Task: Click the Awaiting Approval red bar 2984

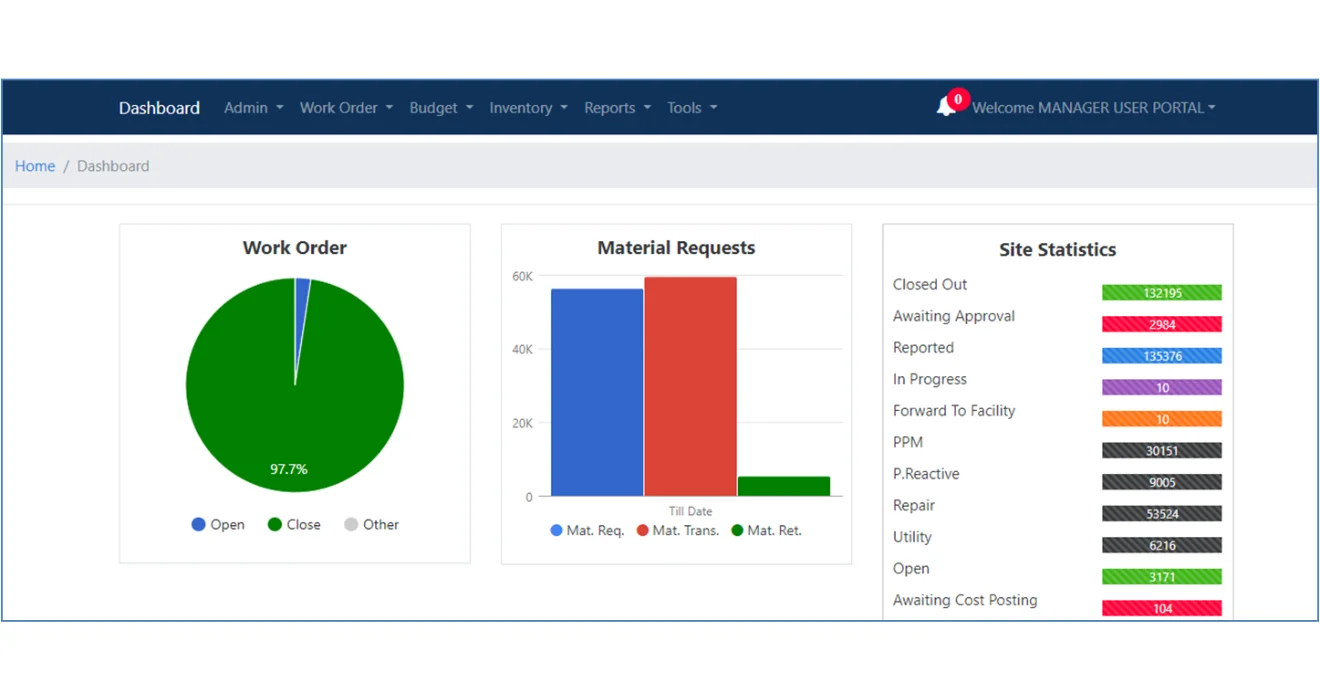Action: pyautogui.click(x=1161, y=325)
